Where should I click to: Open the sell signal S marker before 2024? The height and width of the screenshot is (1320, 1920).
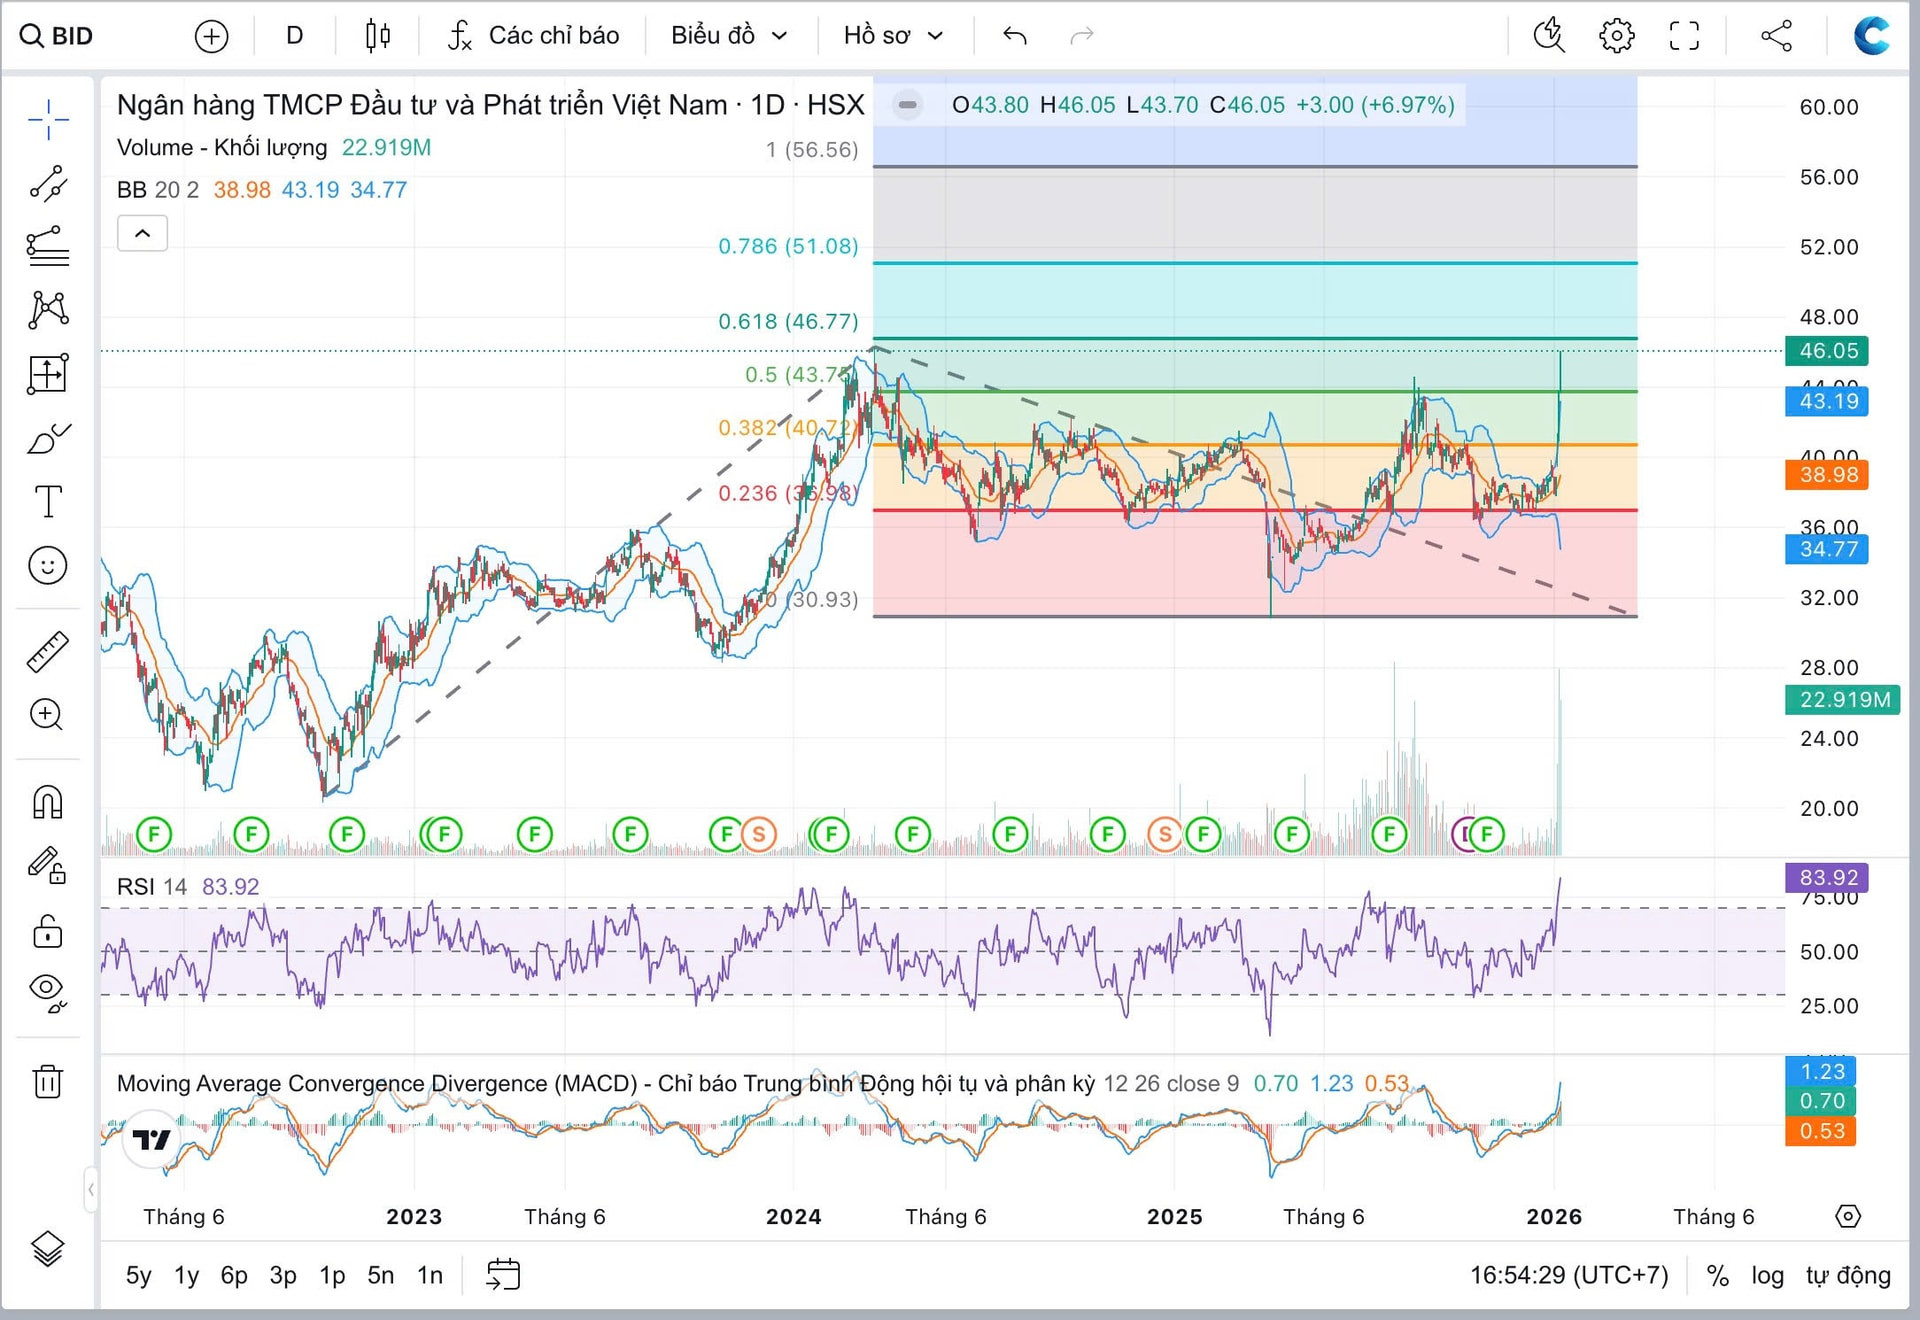click(x=759, y=834)
